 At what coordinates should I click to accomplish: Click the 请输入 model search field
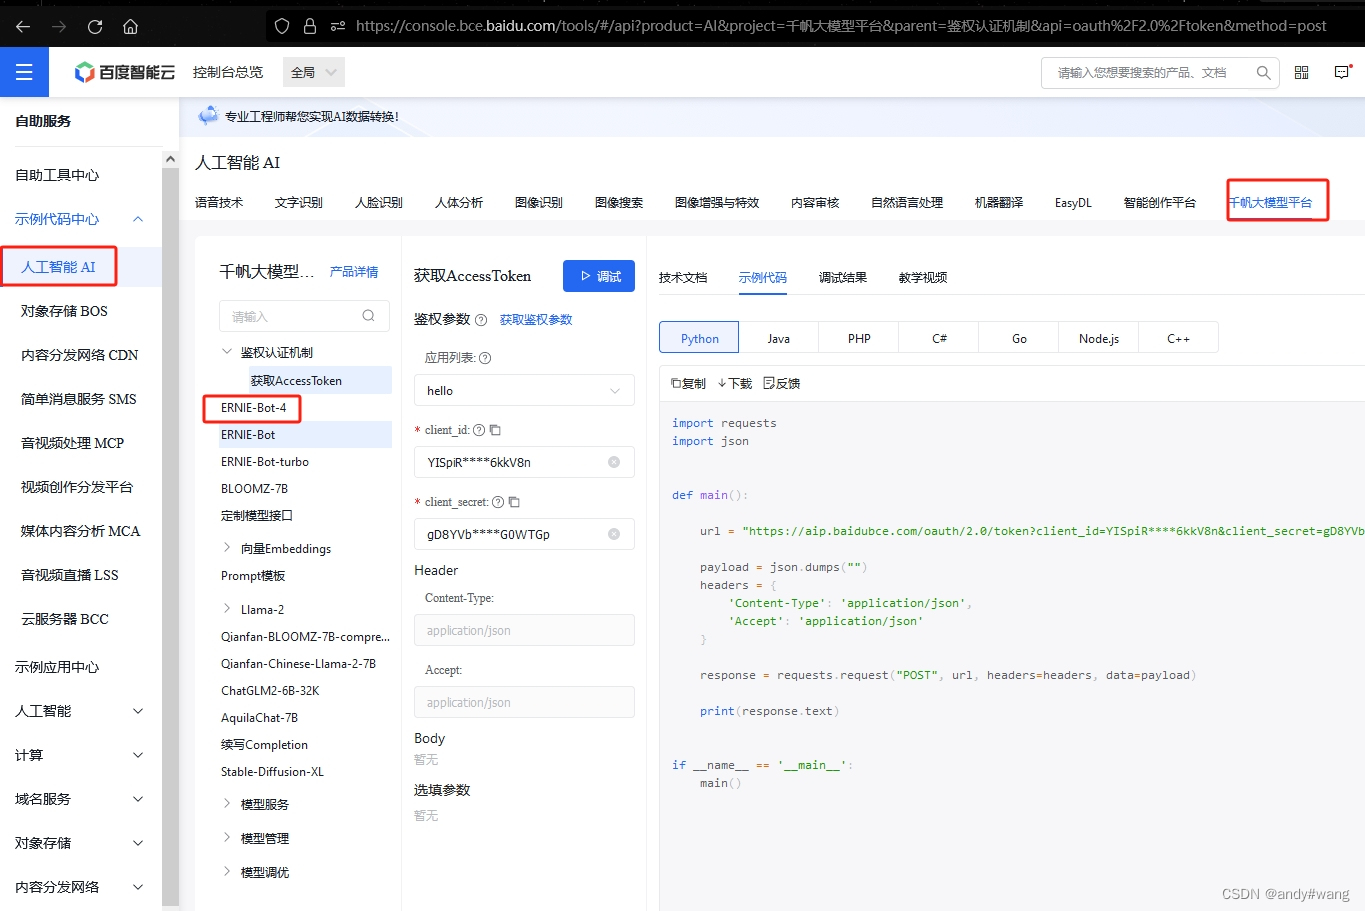(304, 316)
